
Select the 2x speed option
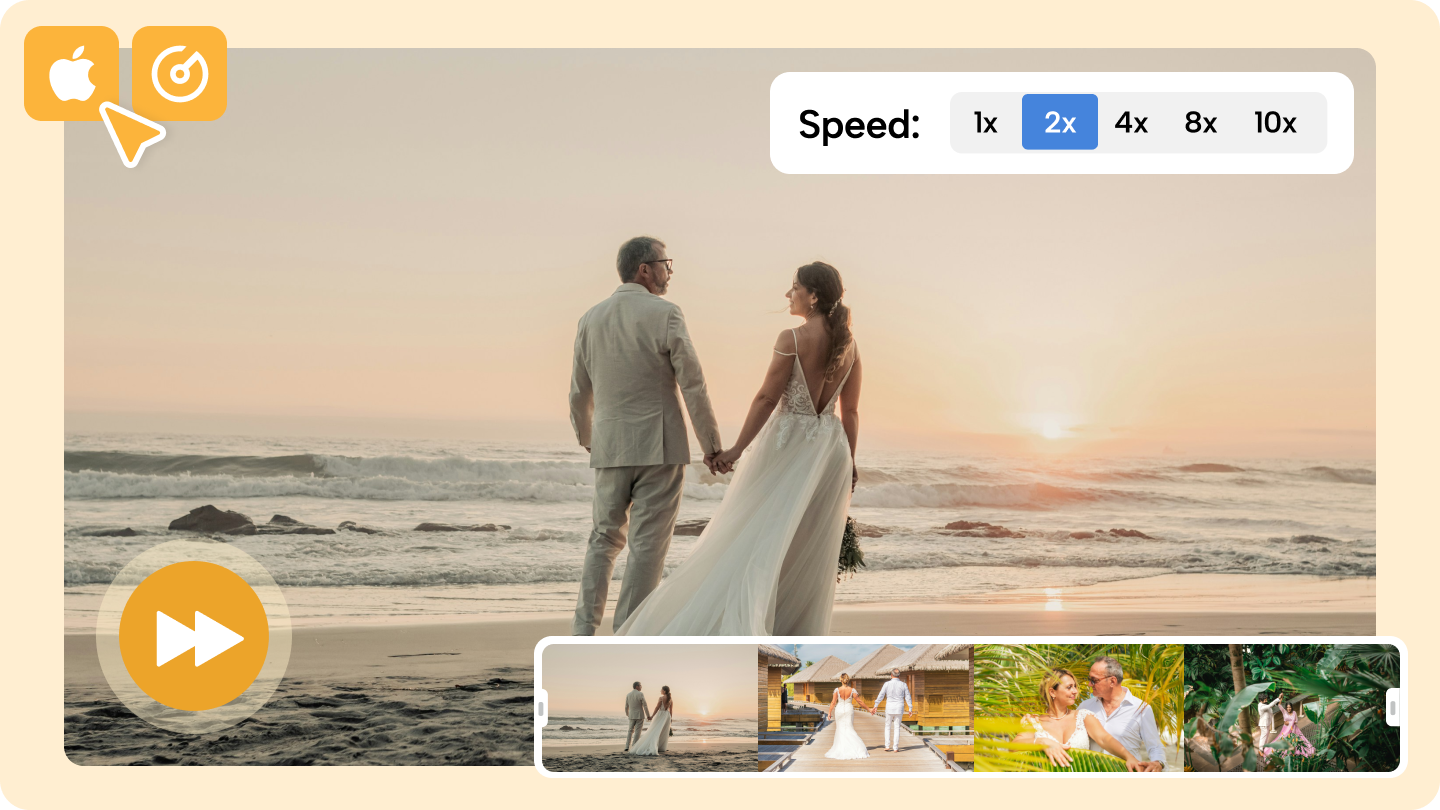pyautogui.click(x=1060, y=122)
